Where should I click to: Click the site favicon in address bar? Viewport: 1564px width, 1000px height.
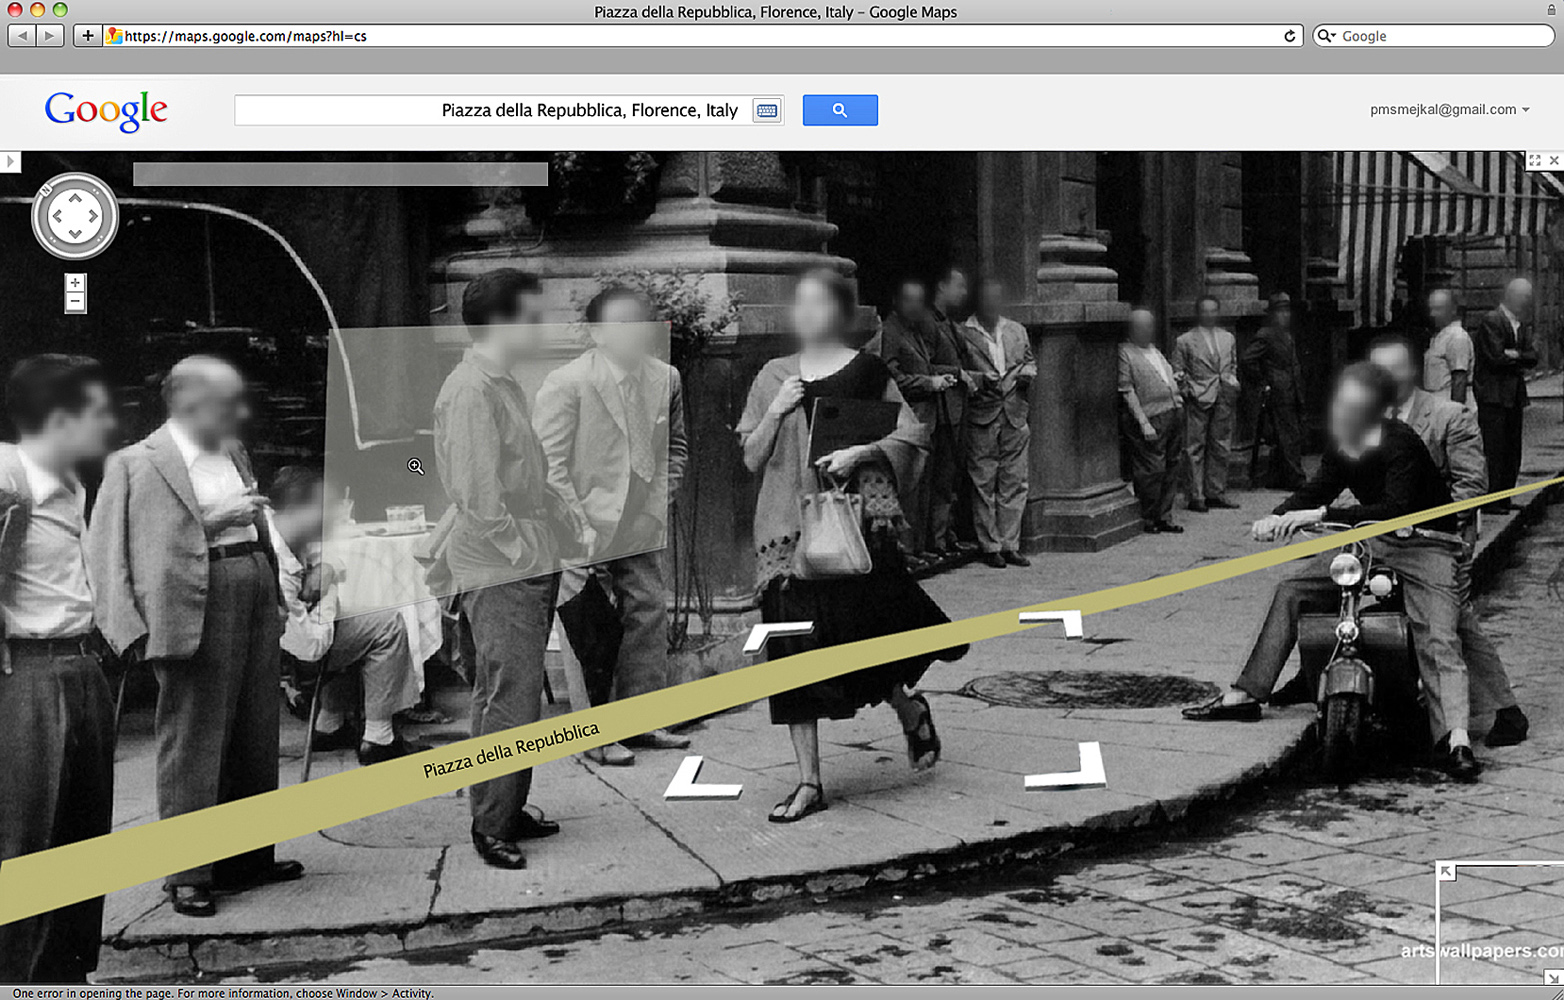click(x=114, y=36)
